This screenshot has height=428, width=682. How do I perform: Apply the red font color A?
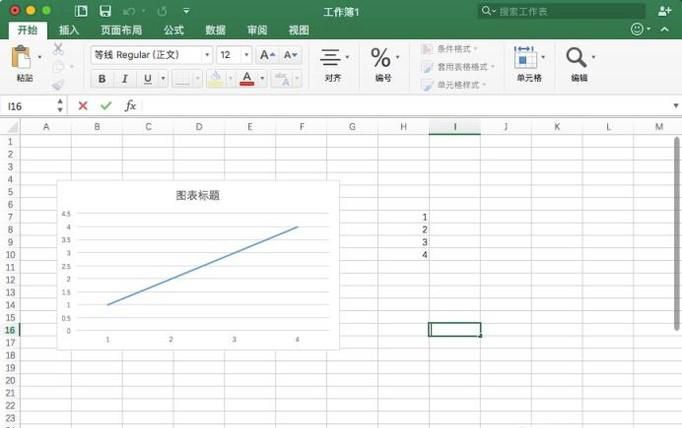pyautogui.click(x=247, y=79)
